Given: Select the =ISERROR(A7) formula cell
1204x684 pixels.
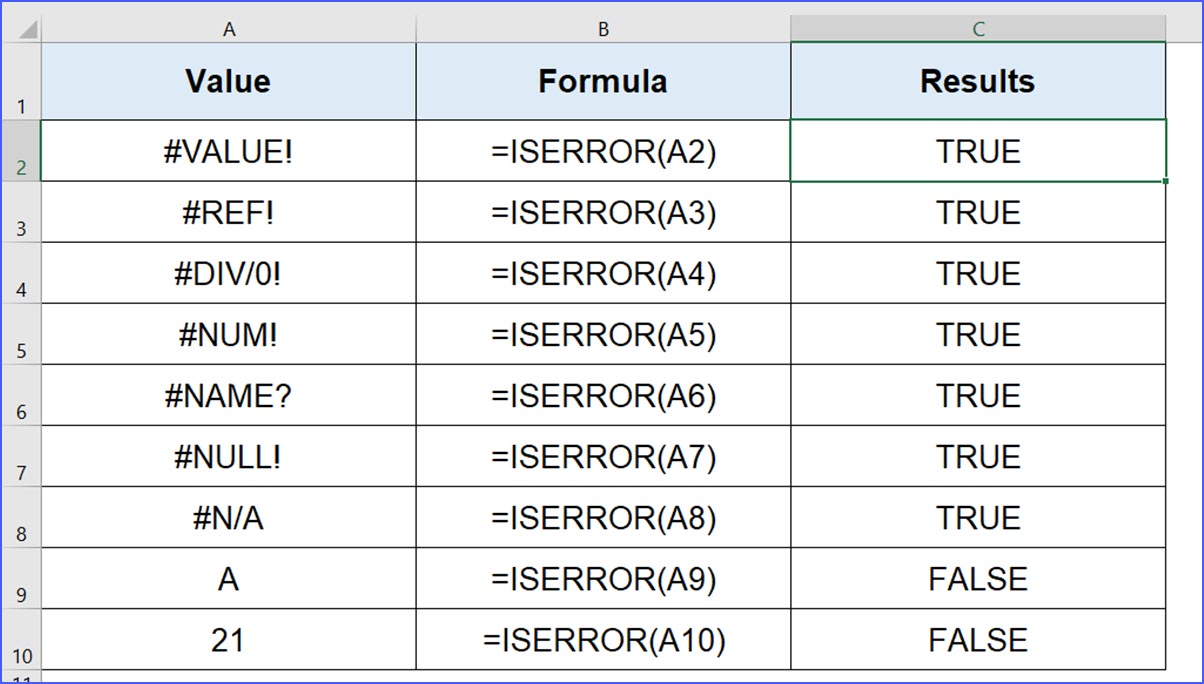Looking at the screenshot, I should pyautogui.click(x=603, y=457).
